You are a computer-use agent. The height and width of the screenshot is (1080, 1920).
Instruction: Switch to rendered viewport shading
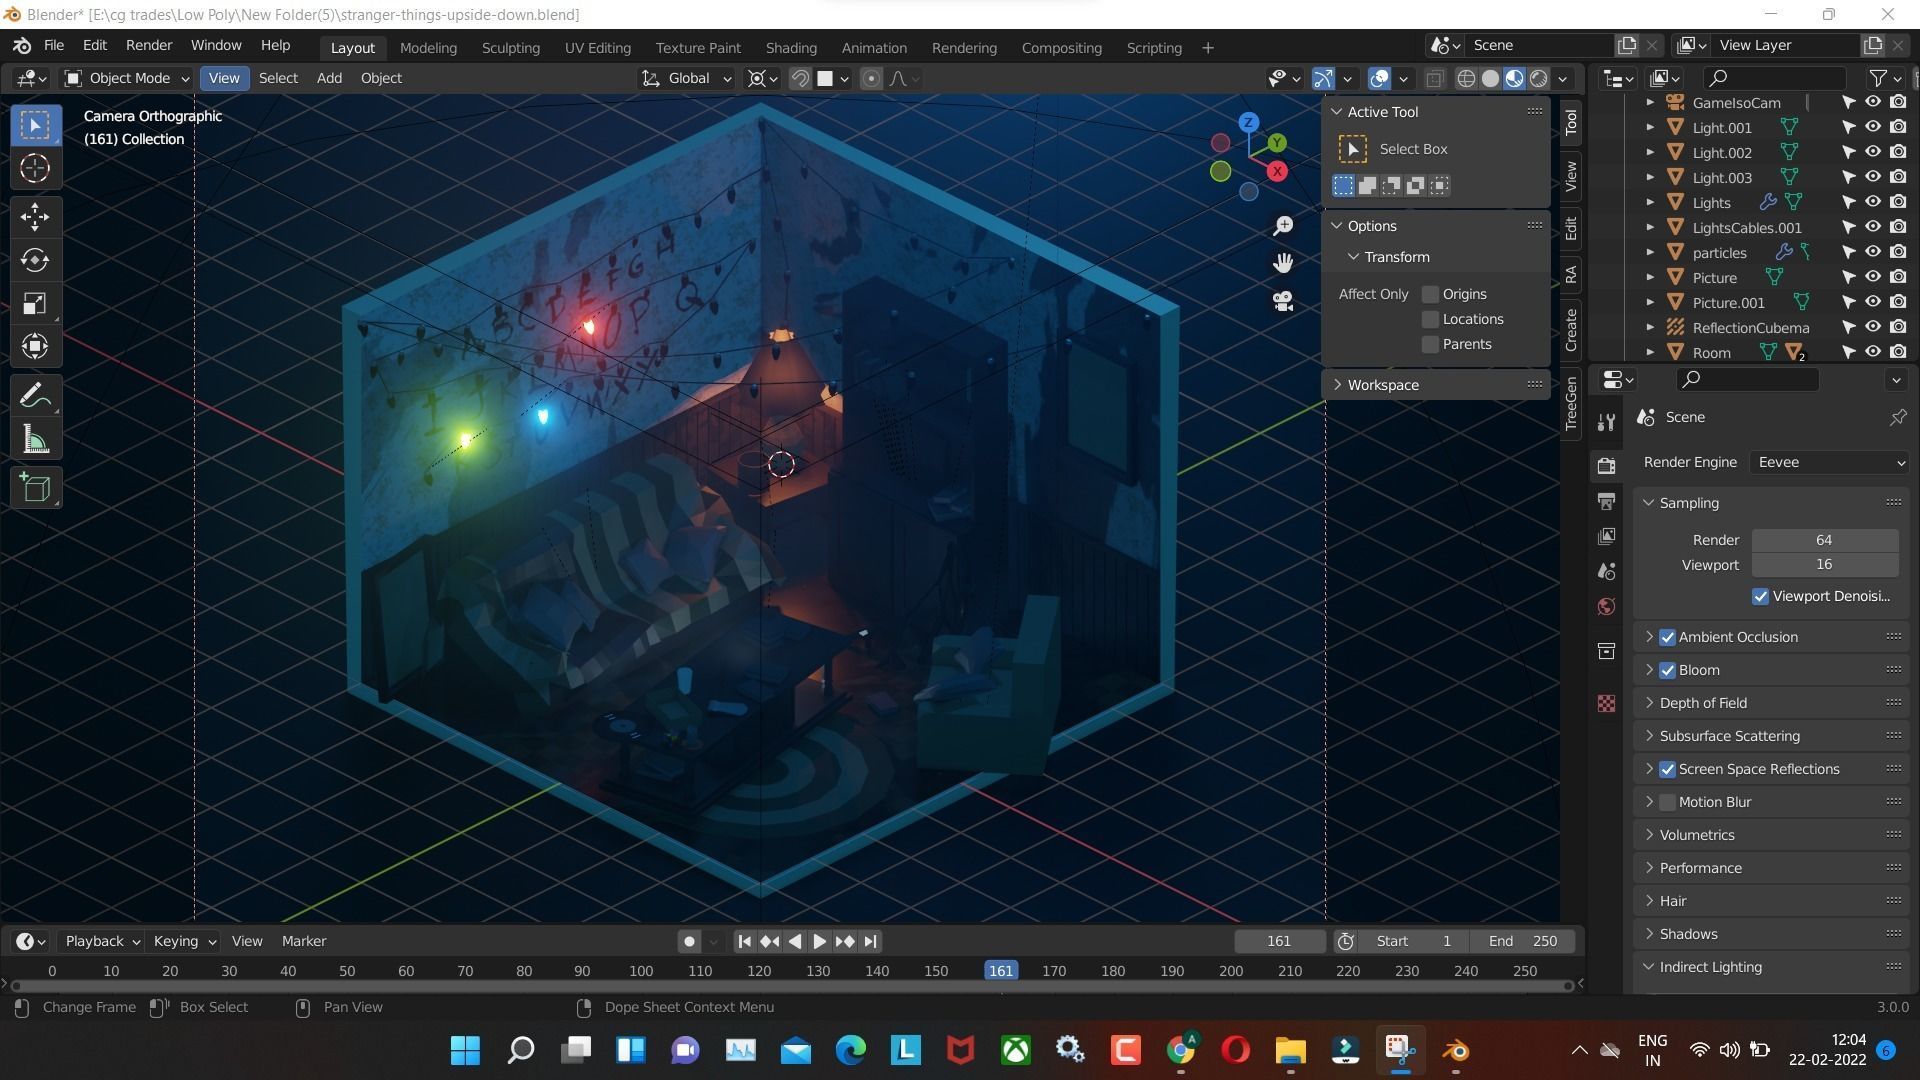(x=1539, y=78)
